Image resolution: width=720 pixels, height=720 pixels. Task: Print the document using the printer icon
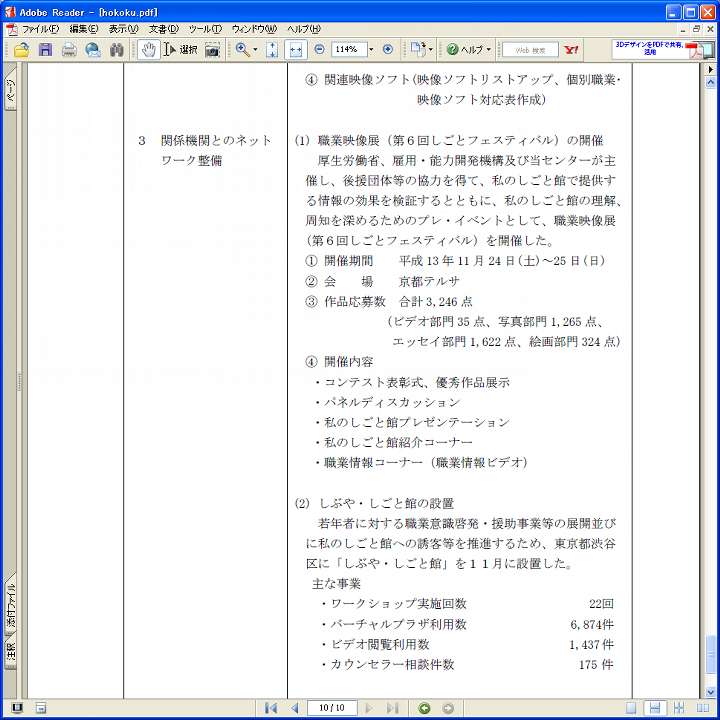[69, 49]
